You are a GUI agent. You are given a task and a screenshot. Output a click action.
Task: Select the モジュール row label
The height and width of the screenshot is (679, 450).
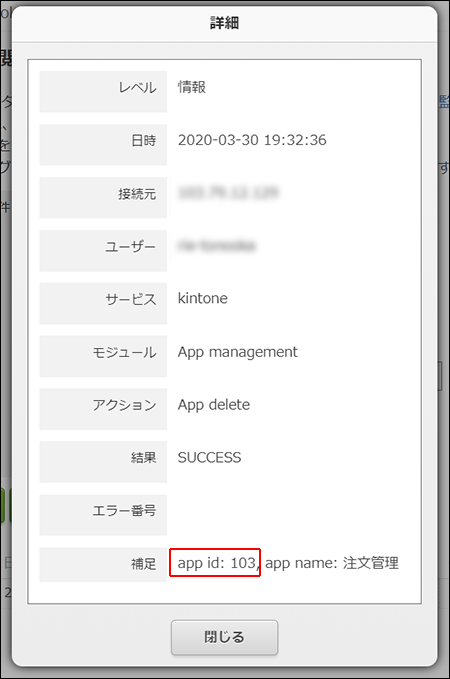click(124, 352)
